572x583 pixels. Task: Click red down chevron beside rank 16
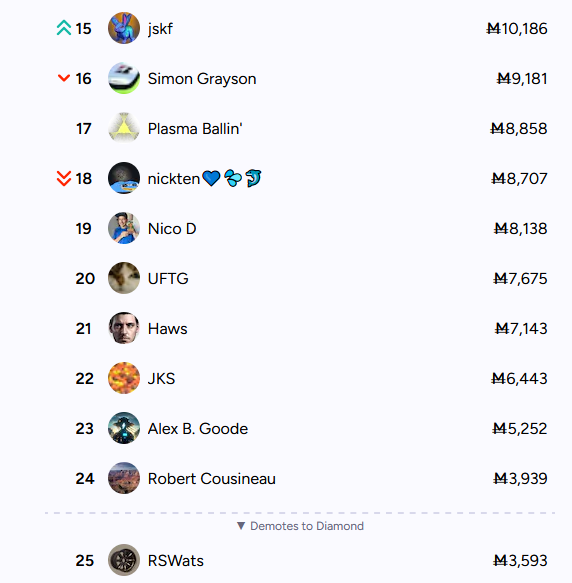64,78
